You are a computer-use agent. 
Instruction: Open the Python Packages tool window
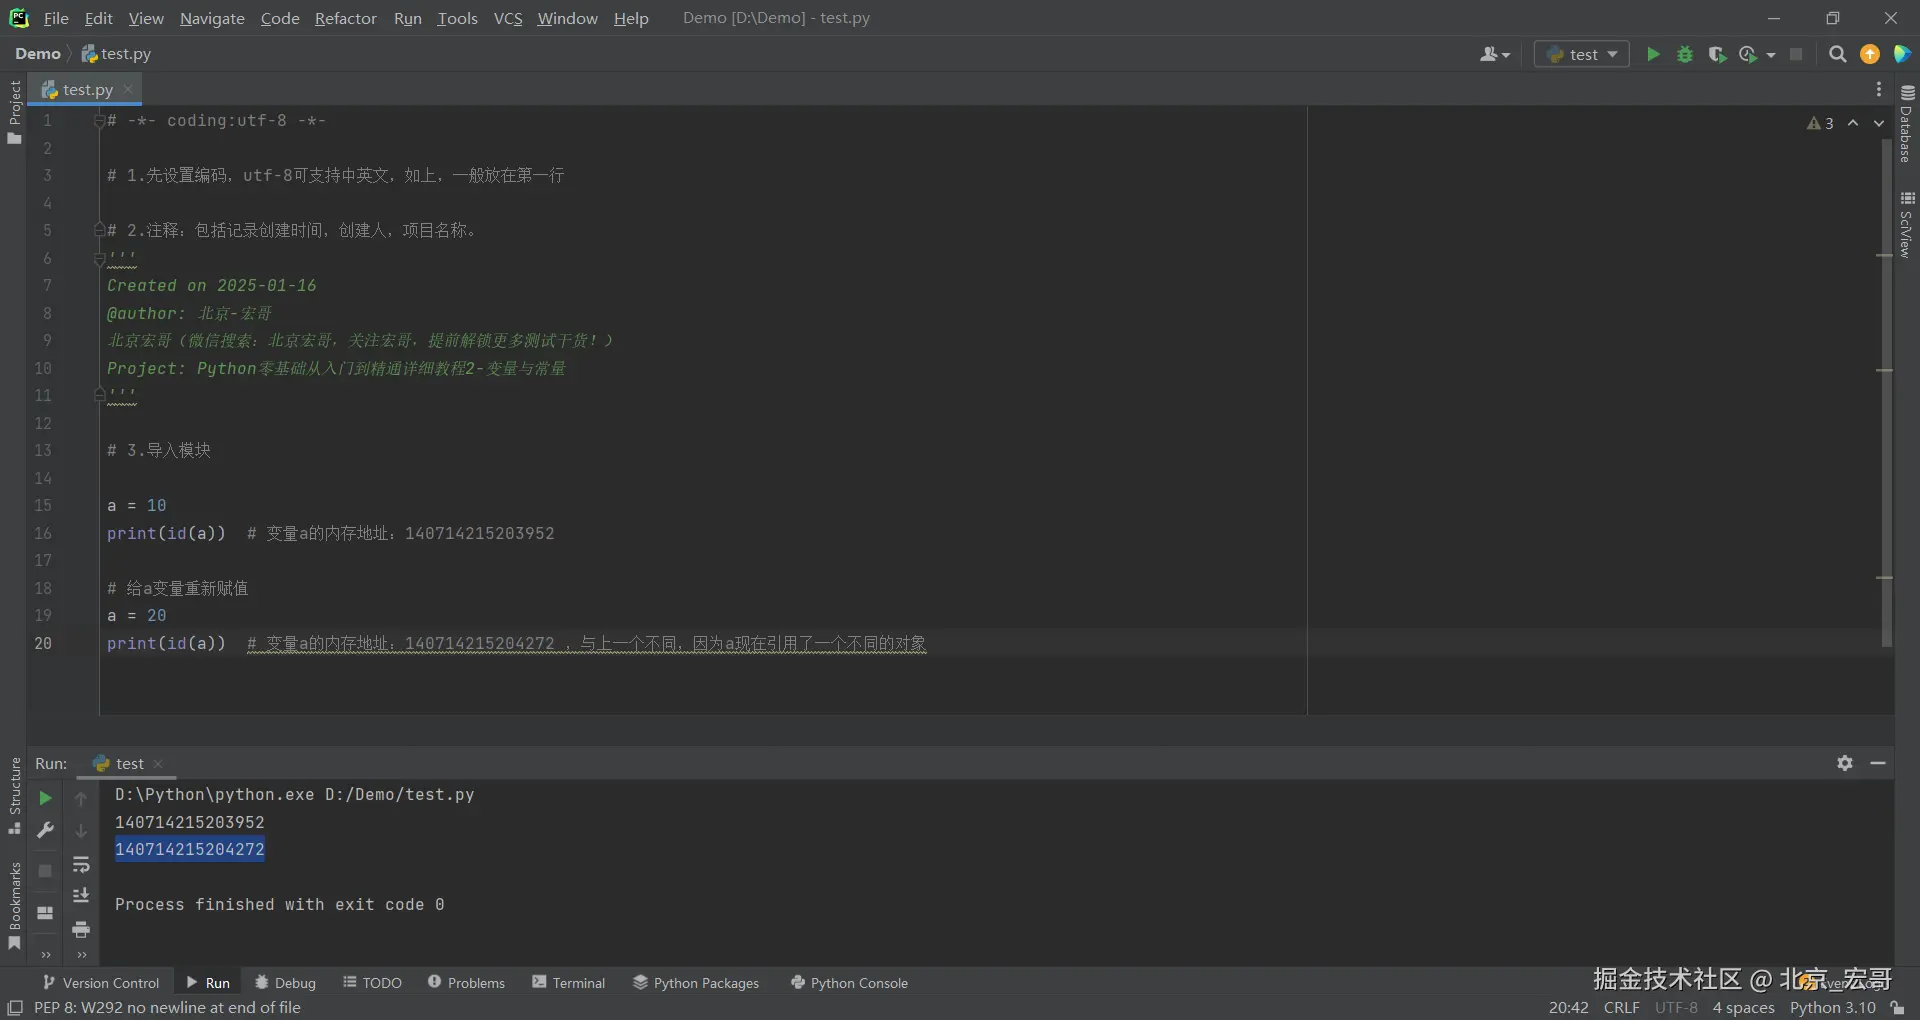696,983
